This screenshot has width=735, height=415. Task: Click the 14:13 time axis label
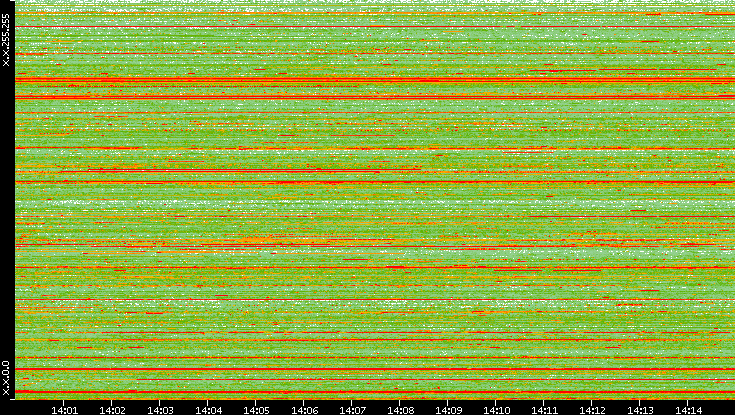(640, 410)
